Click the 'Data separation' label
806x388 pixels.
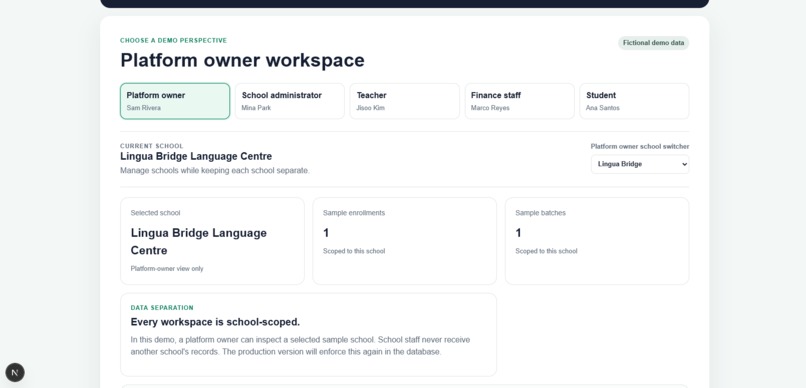(162, 308)
